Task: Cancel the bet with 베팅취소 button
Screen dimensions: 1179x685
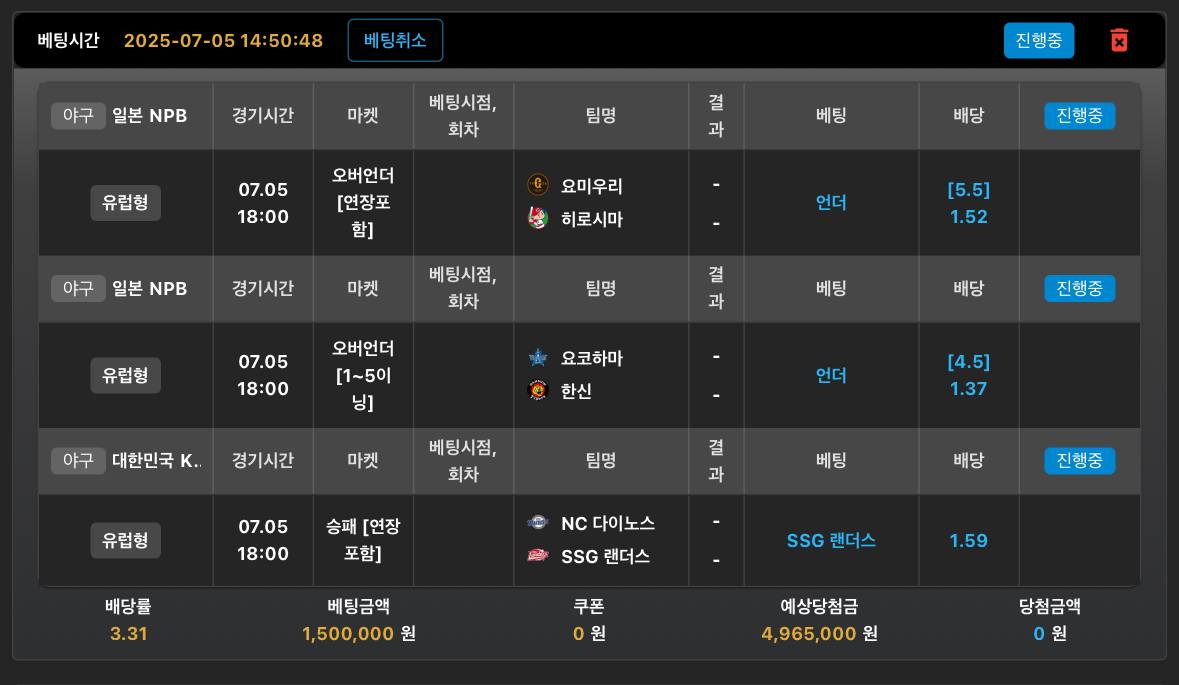Action: (x=396, y=41)
